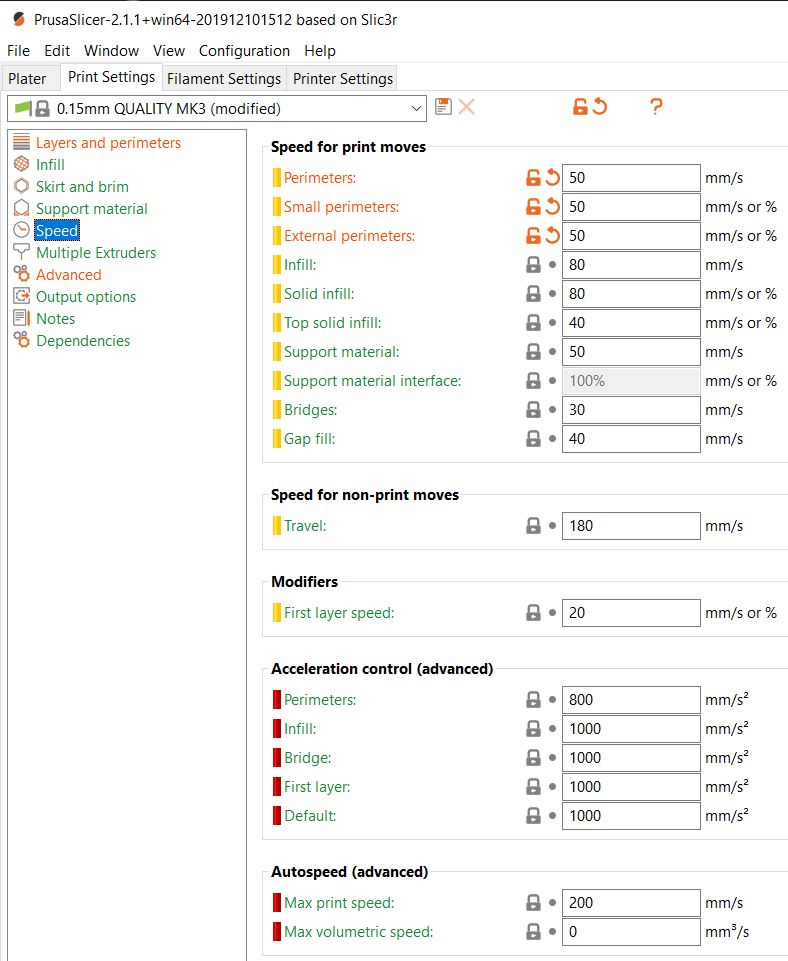Open Output options settings page
This screenshot has width=788, height=961.
(x=86, y=297)
